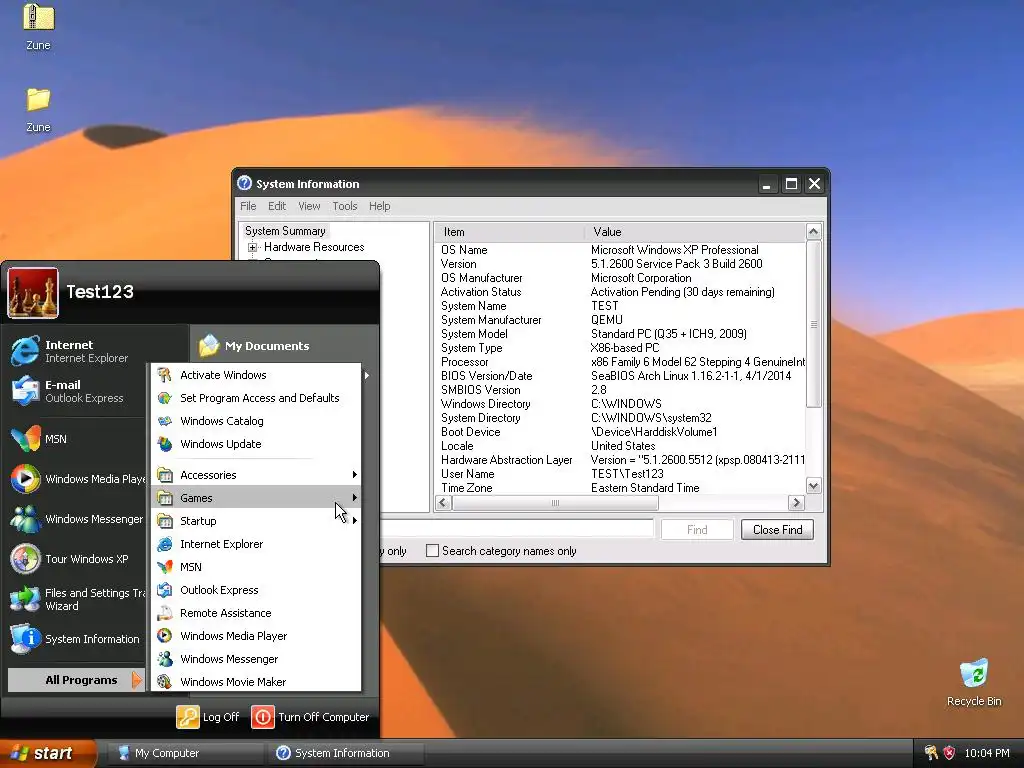Open the Tools menu in System Information

click(345, 206)
